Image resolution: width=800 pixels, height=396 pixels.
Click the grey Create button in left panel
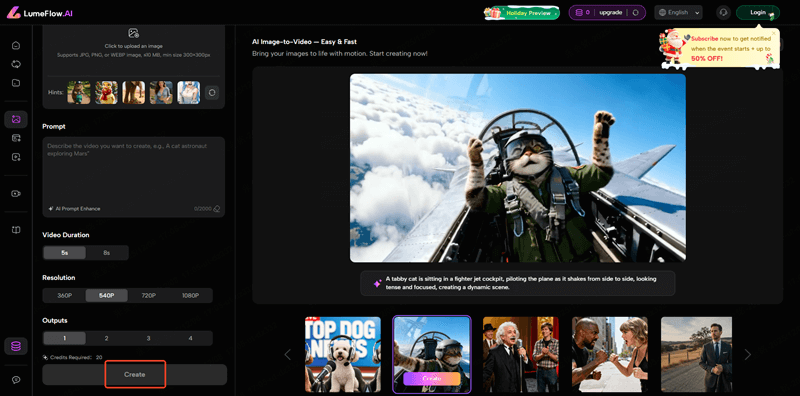click(x=135, y=375)
